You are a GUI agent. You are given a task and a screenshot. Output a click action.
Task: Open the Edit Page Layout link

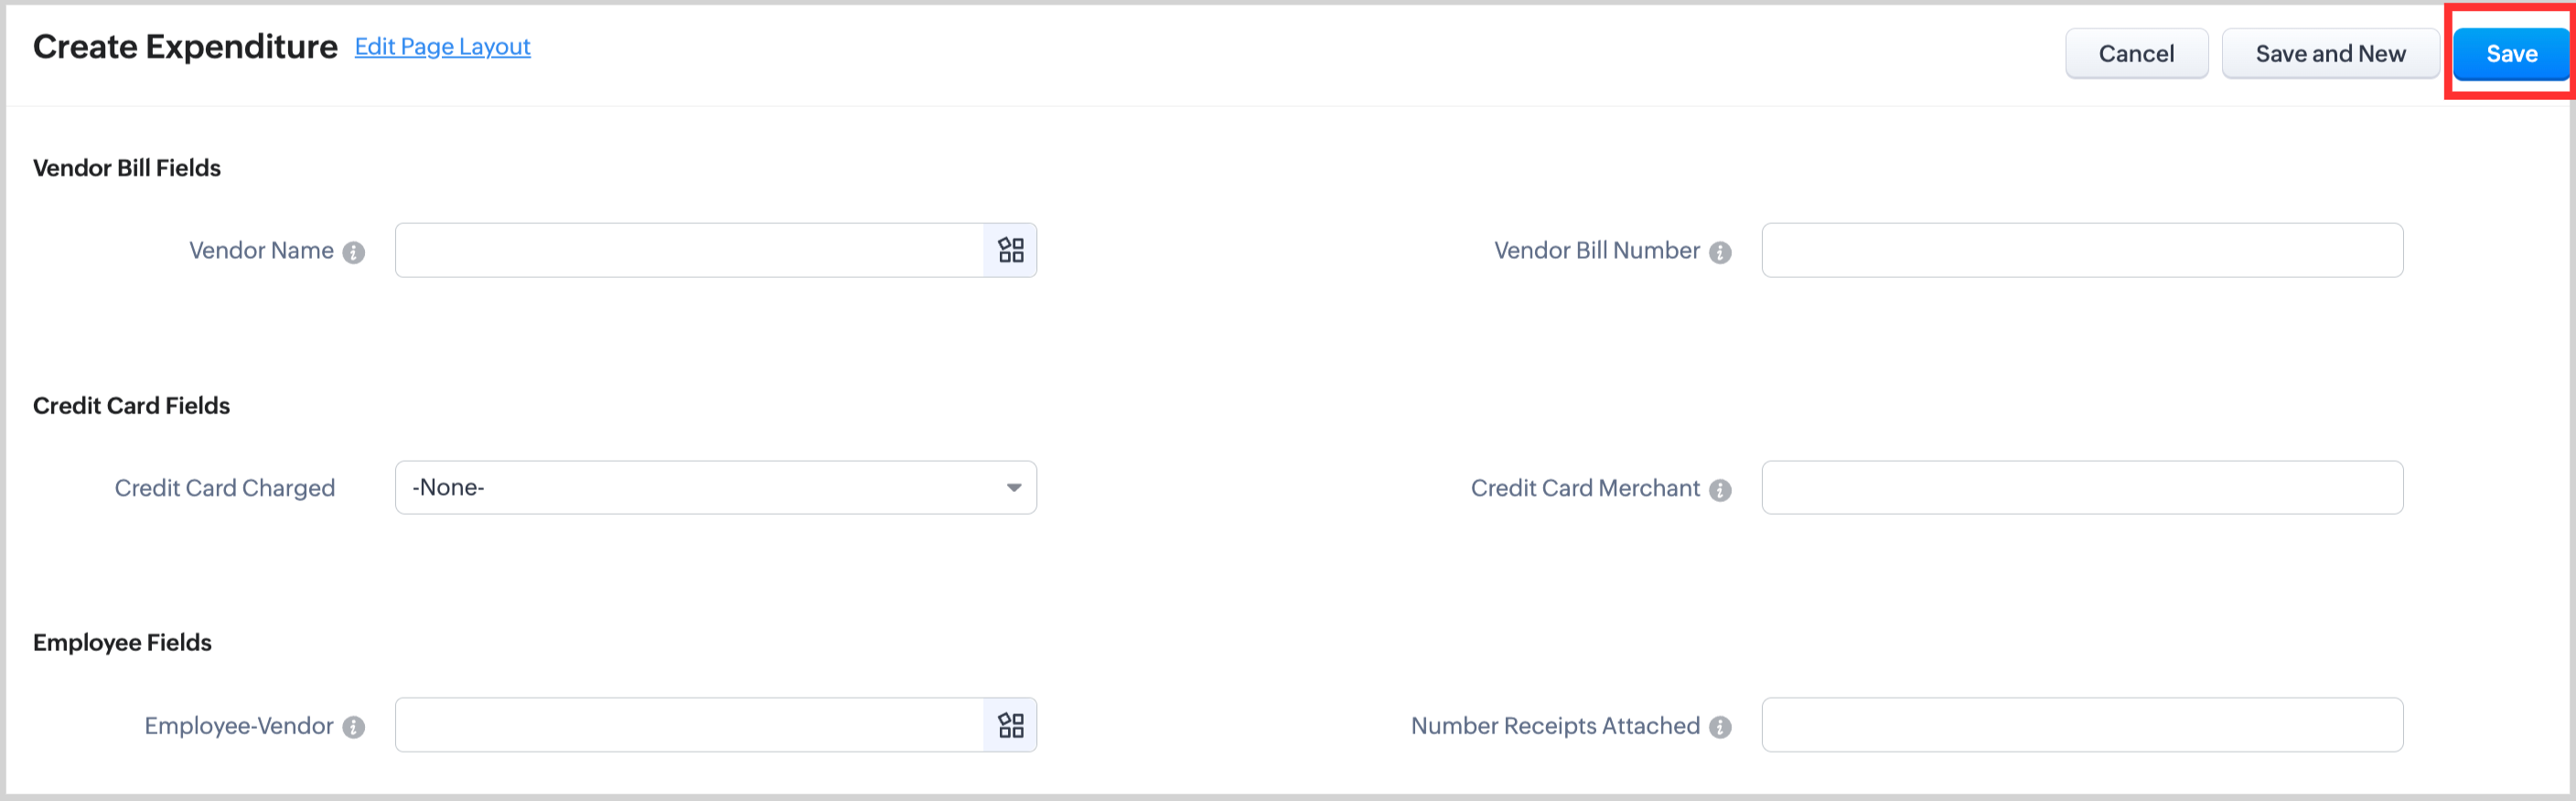point(442,47)
